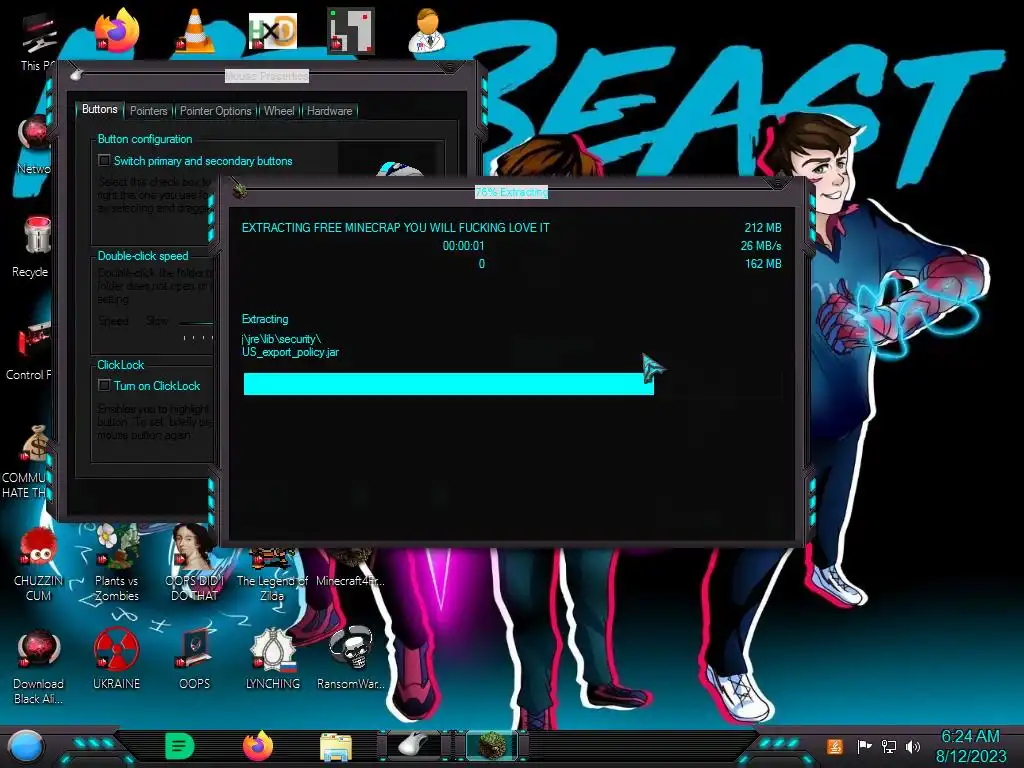Switch to the Wheel tab
The width and height of the screenshot is (1024, 768).
click(x=279, y=110)
